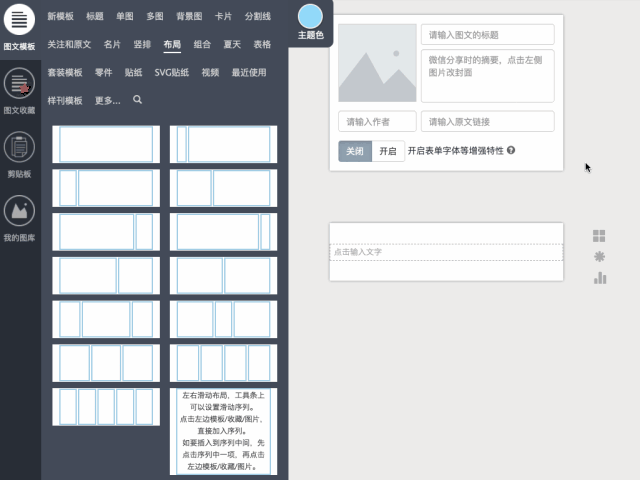Image resolution: width=640 pixels, height=480 pixels.
Task: Switch to the 卡片 category
Action: (x=223, y=16)
